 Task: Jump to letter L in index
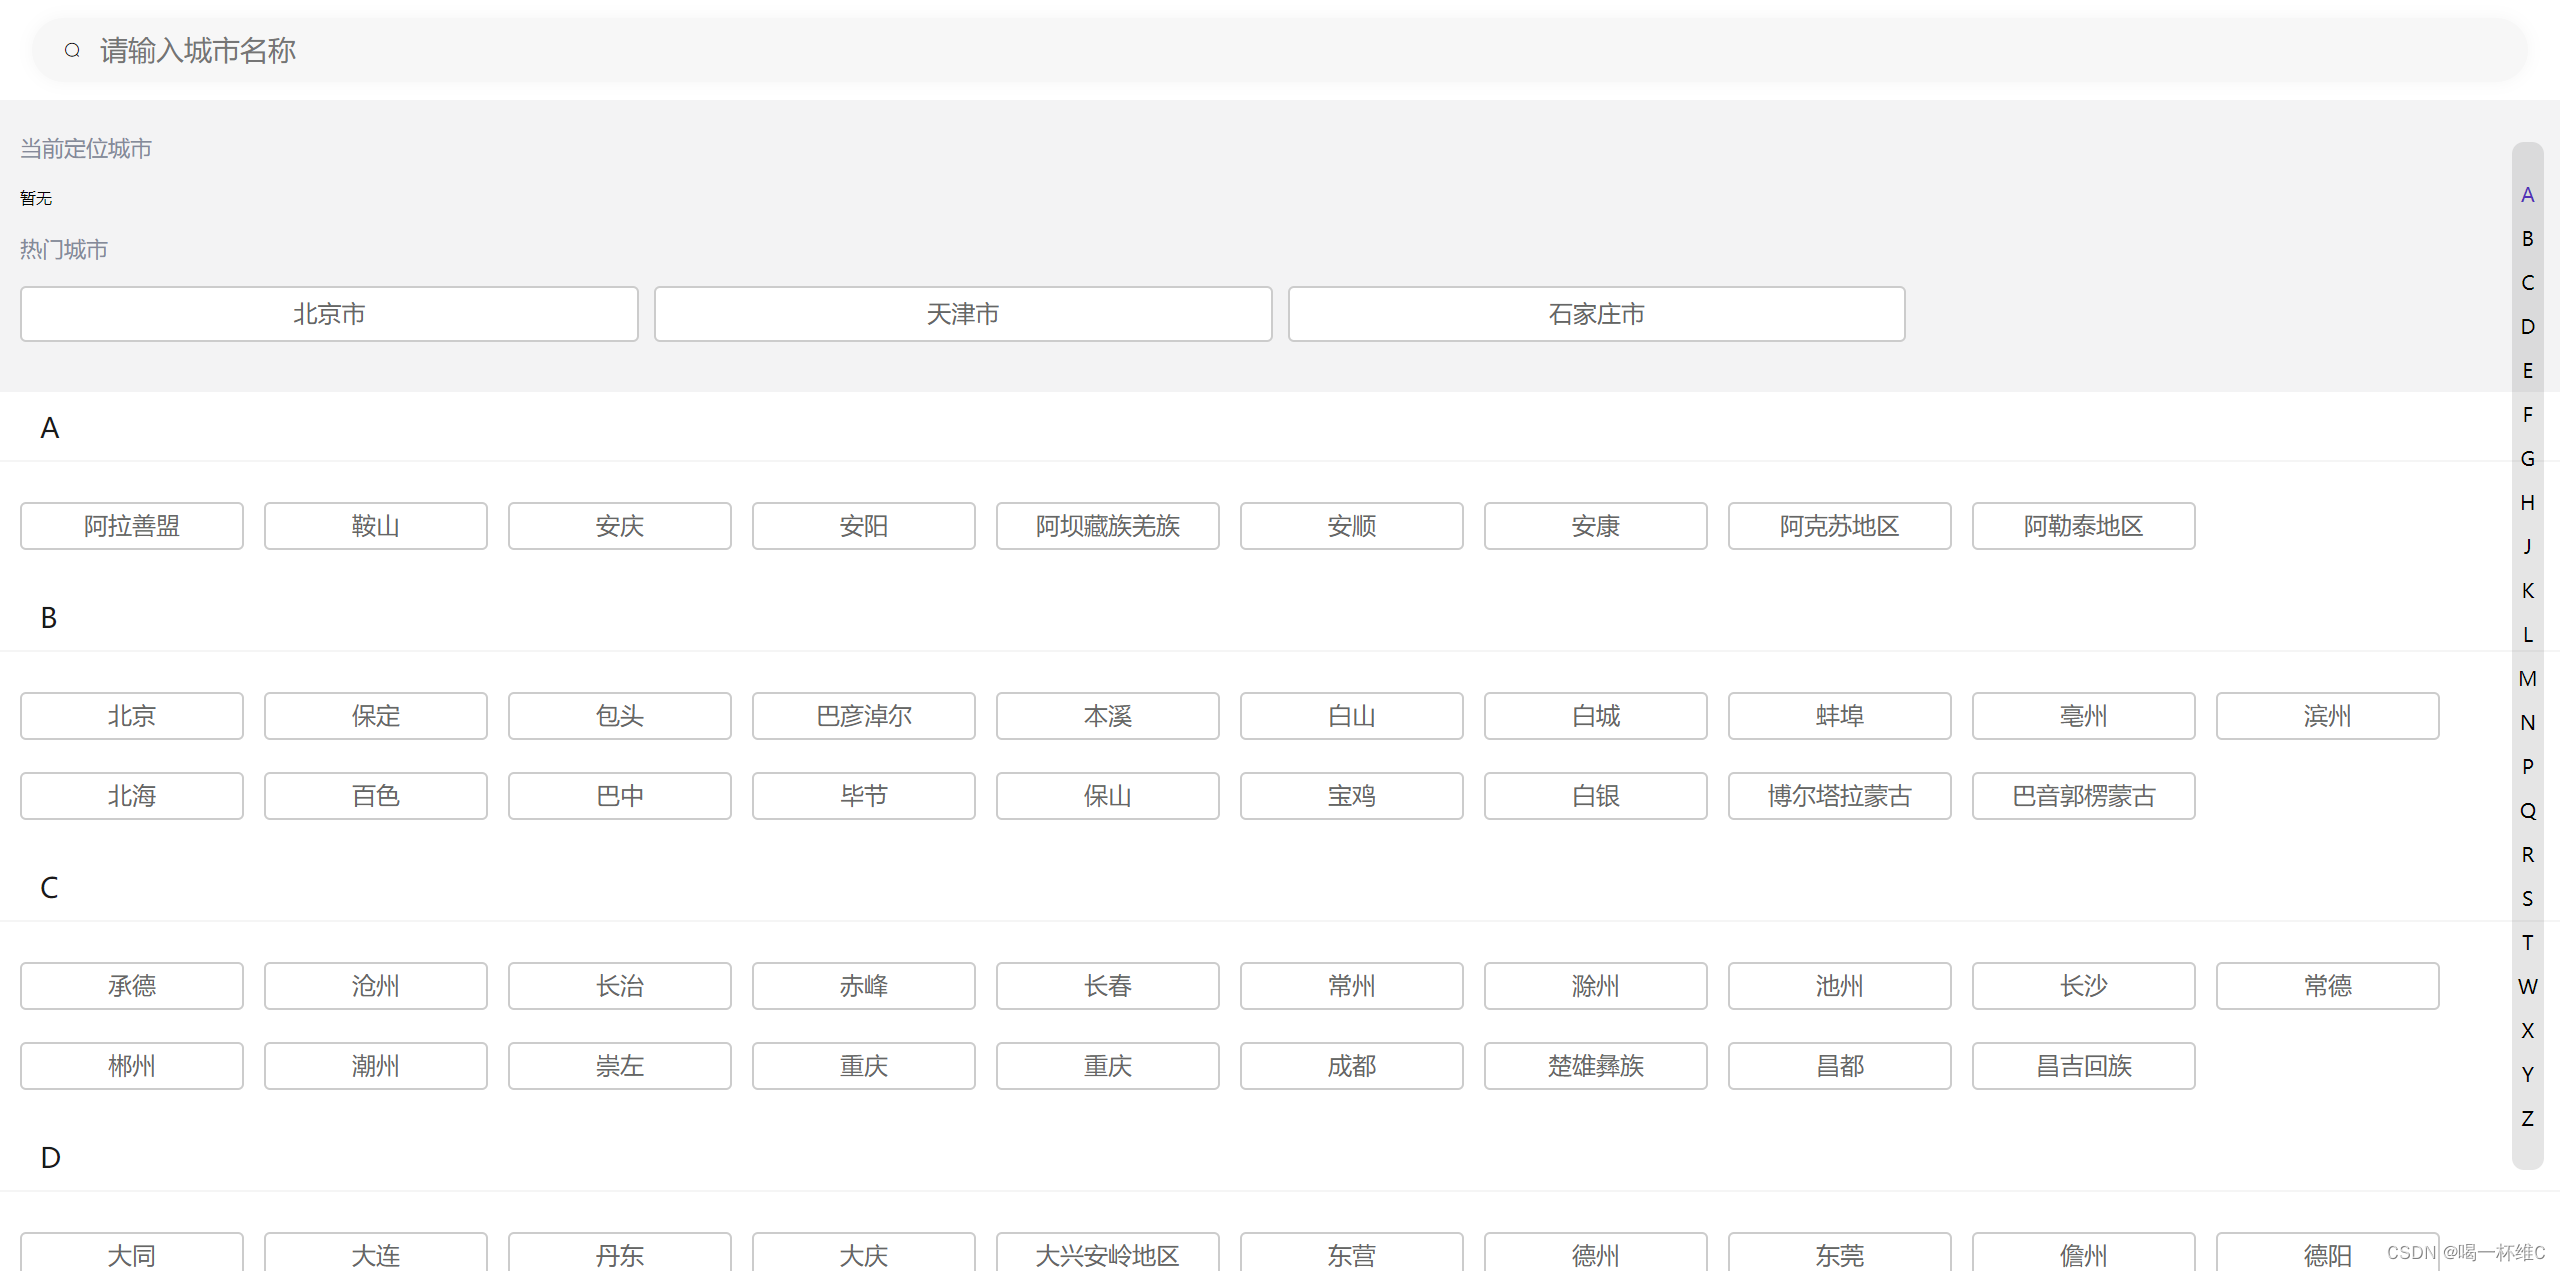click(x=2527, y=635)
